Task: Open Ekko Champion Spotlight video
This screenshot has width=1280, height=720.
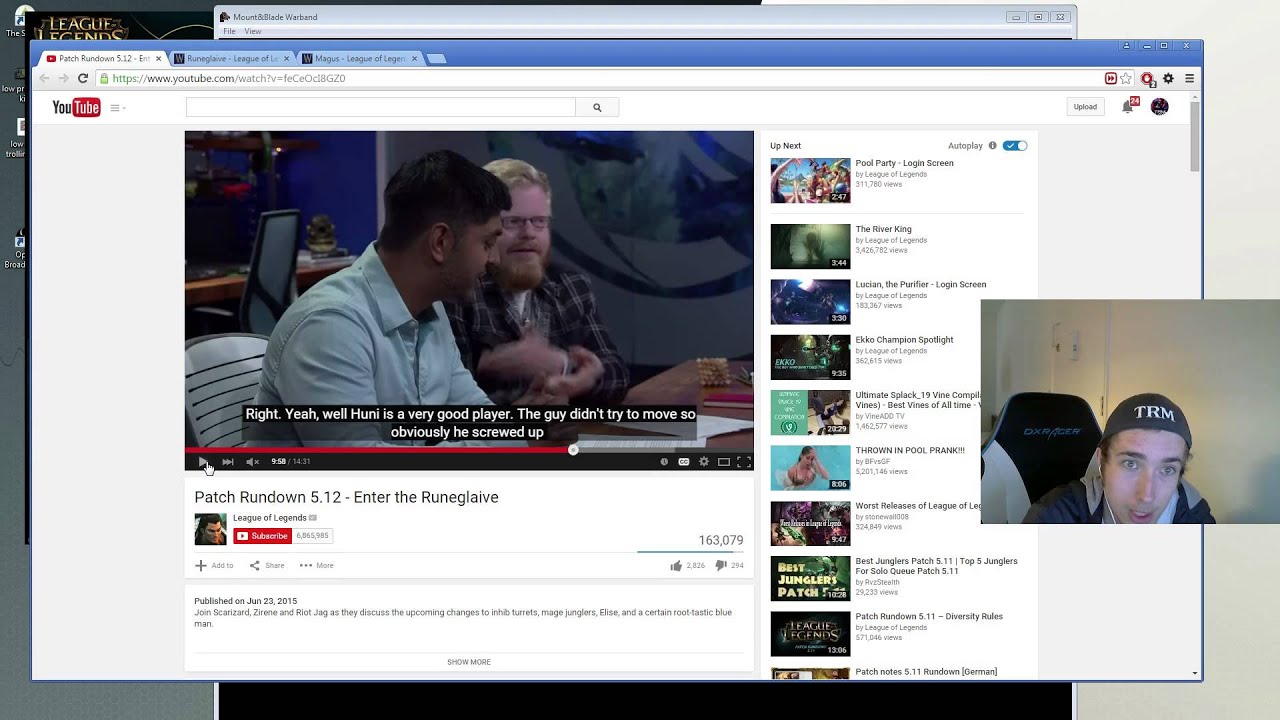Action: pos(904,340)
